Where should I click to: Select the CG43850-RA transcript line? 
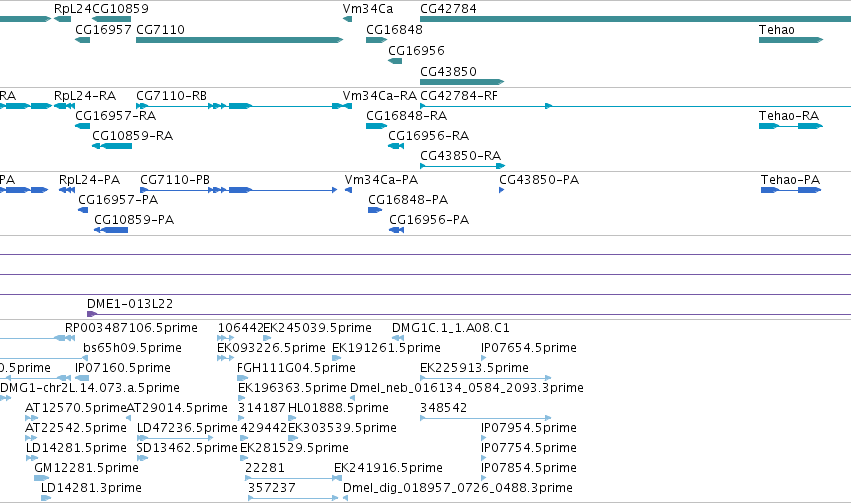[462, 166]
